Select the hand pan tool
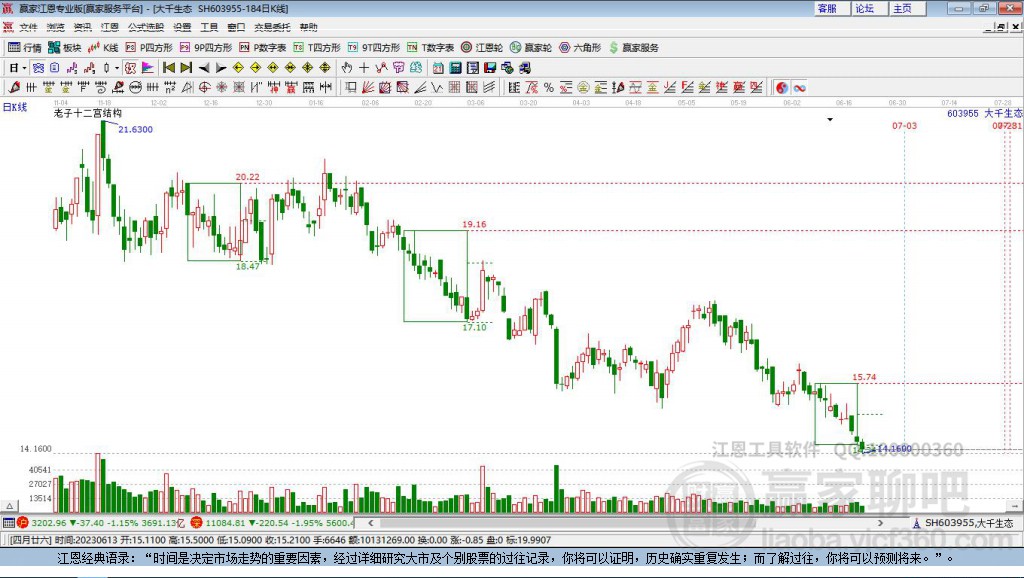Viewport: 1024px width, 578px height. tap(347, 67)
